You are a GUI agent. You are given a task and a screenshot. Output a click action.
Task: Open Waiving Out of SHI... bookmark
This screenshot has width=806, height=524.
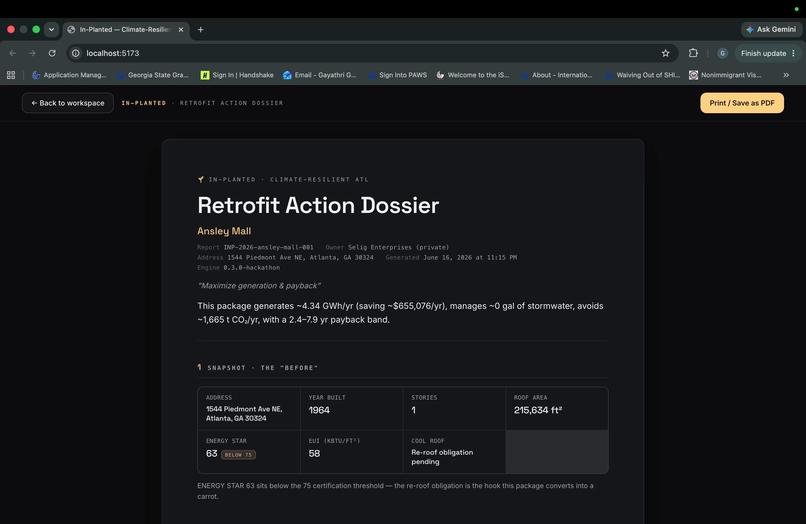pos(643,75)
